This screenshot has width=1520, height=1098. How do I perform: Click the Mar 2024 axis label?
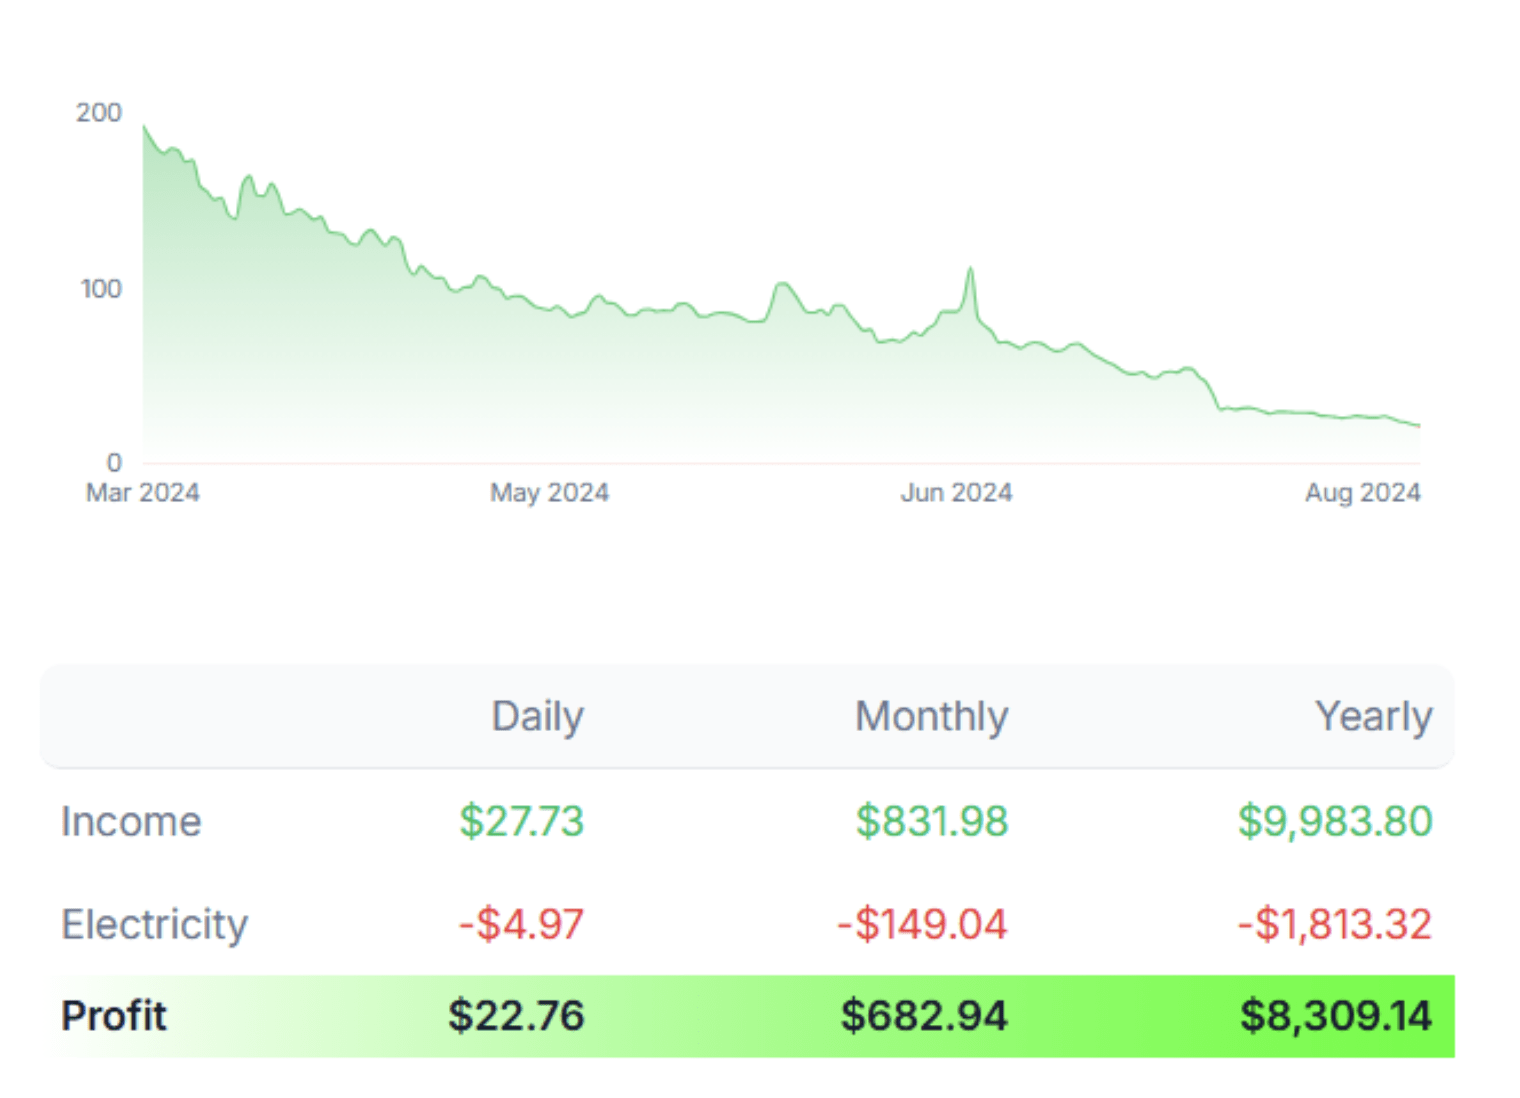pos(142,492)
